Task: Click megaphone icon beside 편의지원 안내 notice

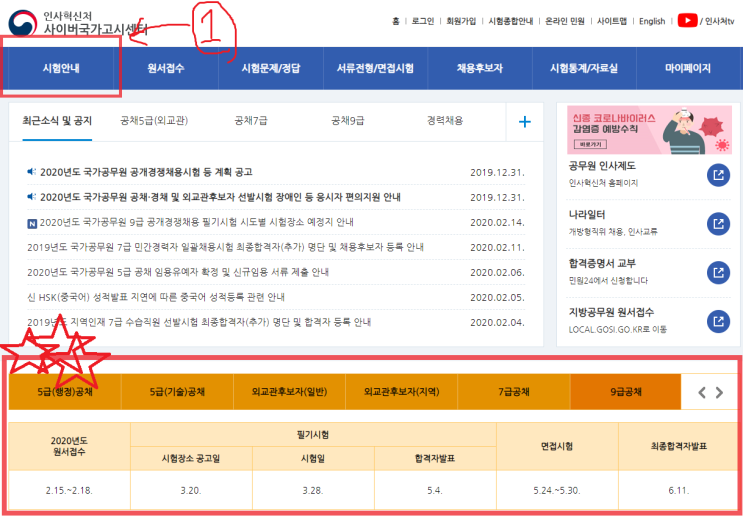Action: click(31, 196)
